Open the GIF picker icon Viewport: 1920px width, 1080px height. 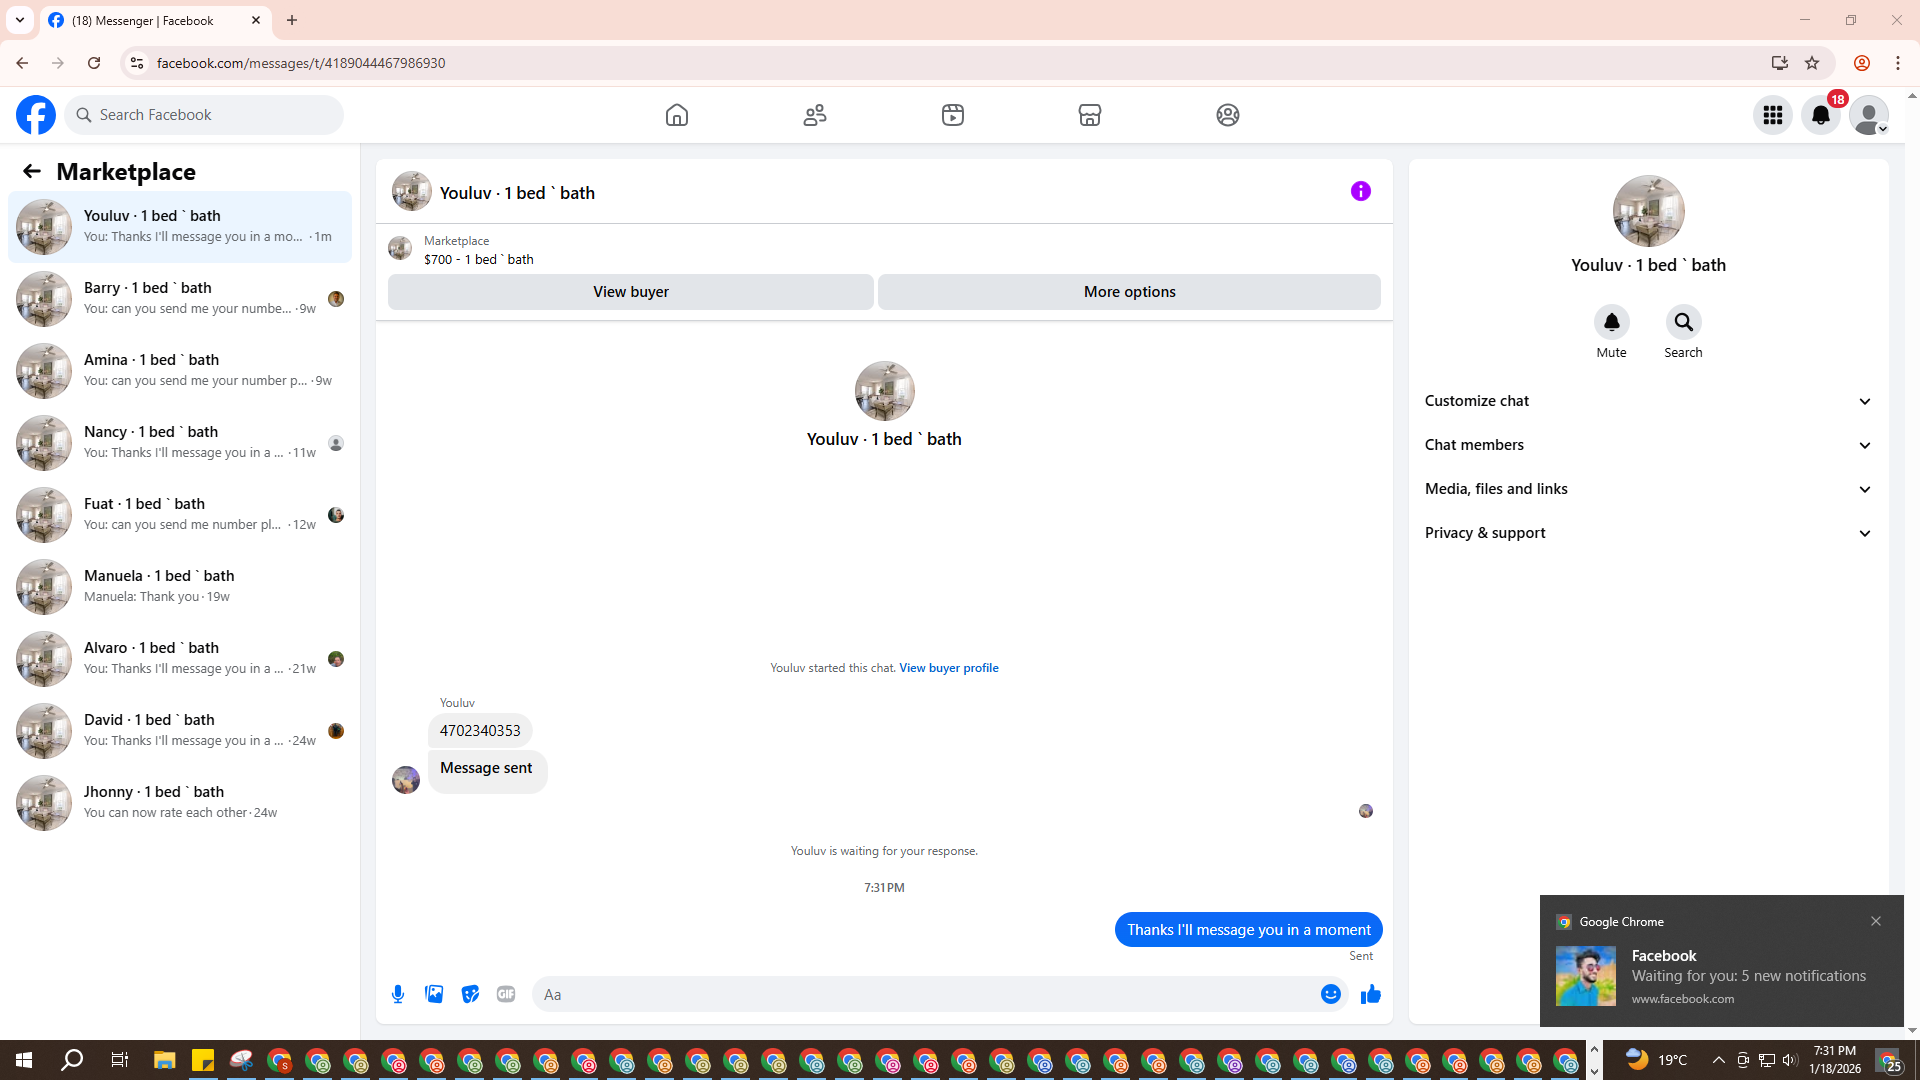[x=506, y=994]
